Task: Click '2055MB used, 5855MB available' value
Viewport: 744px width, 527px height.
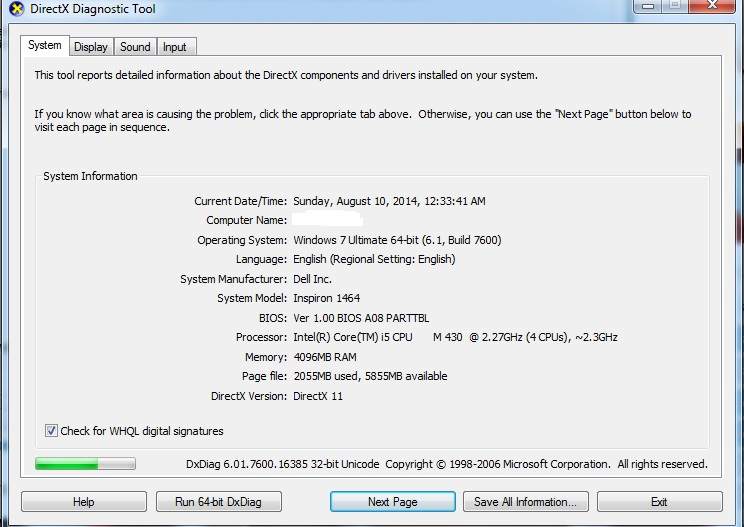Action: pyautogui.click(x=370, y=376)
